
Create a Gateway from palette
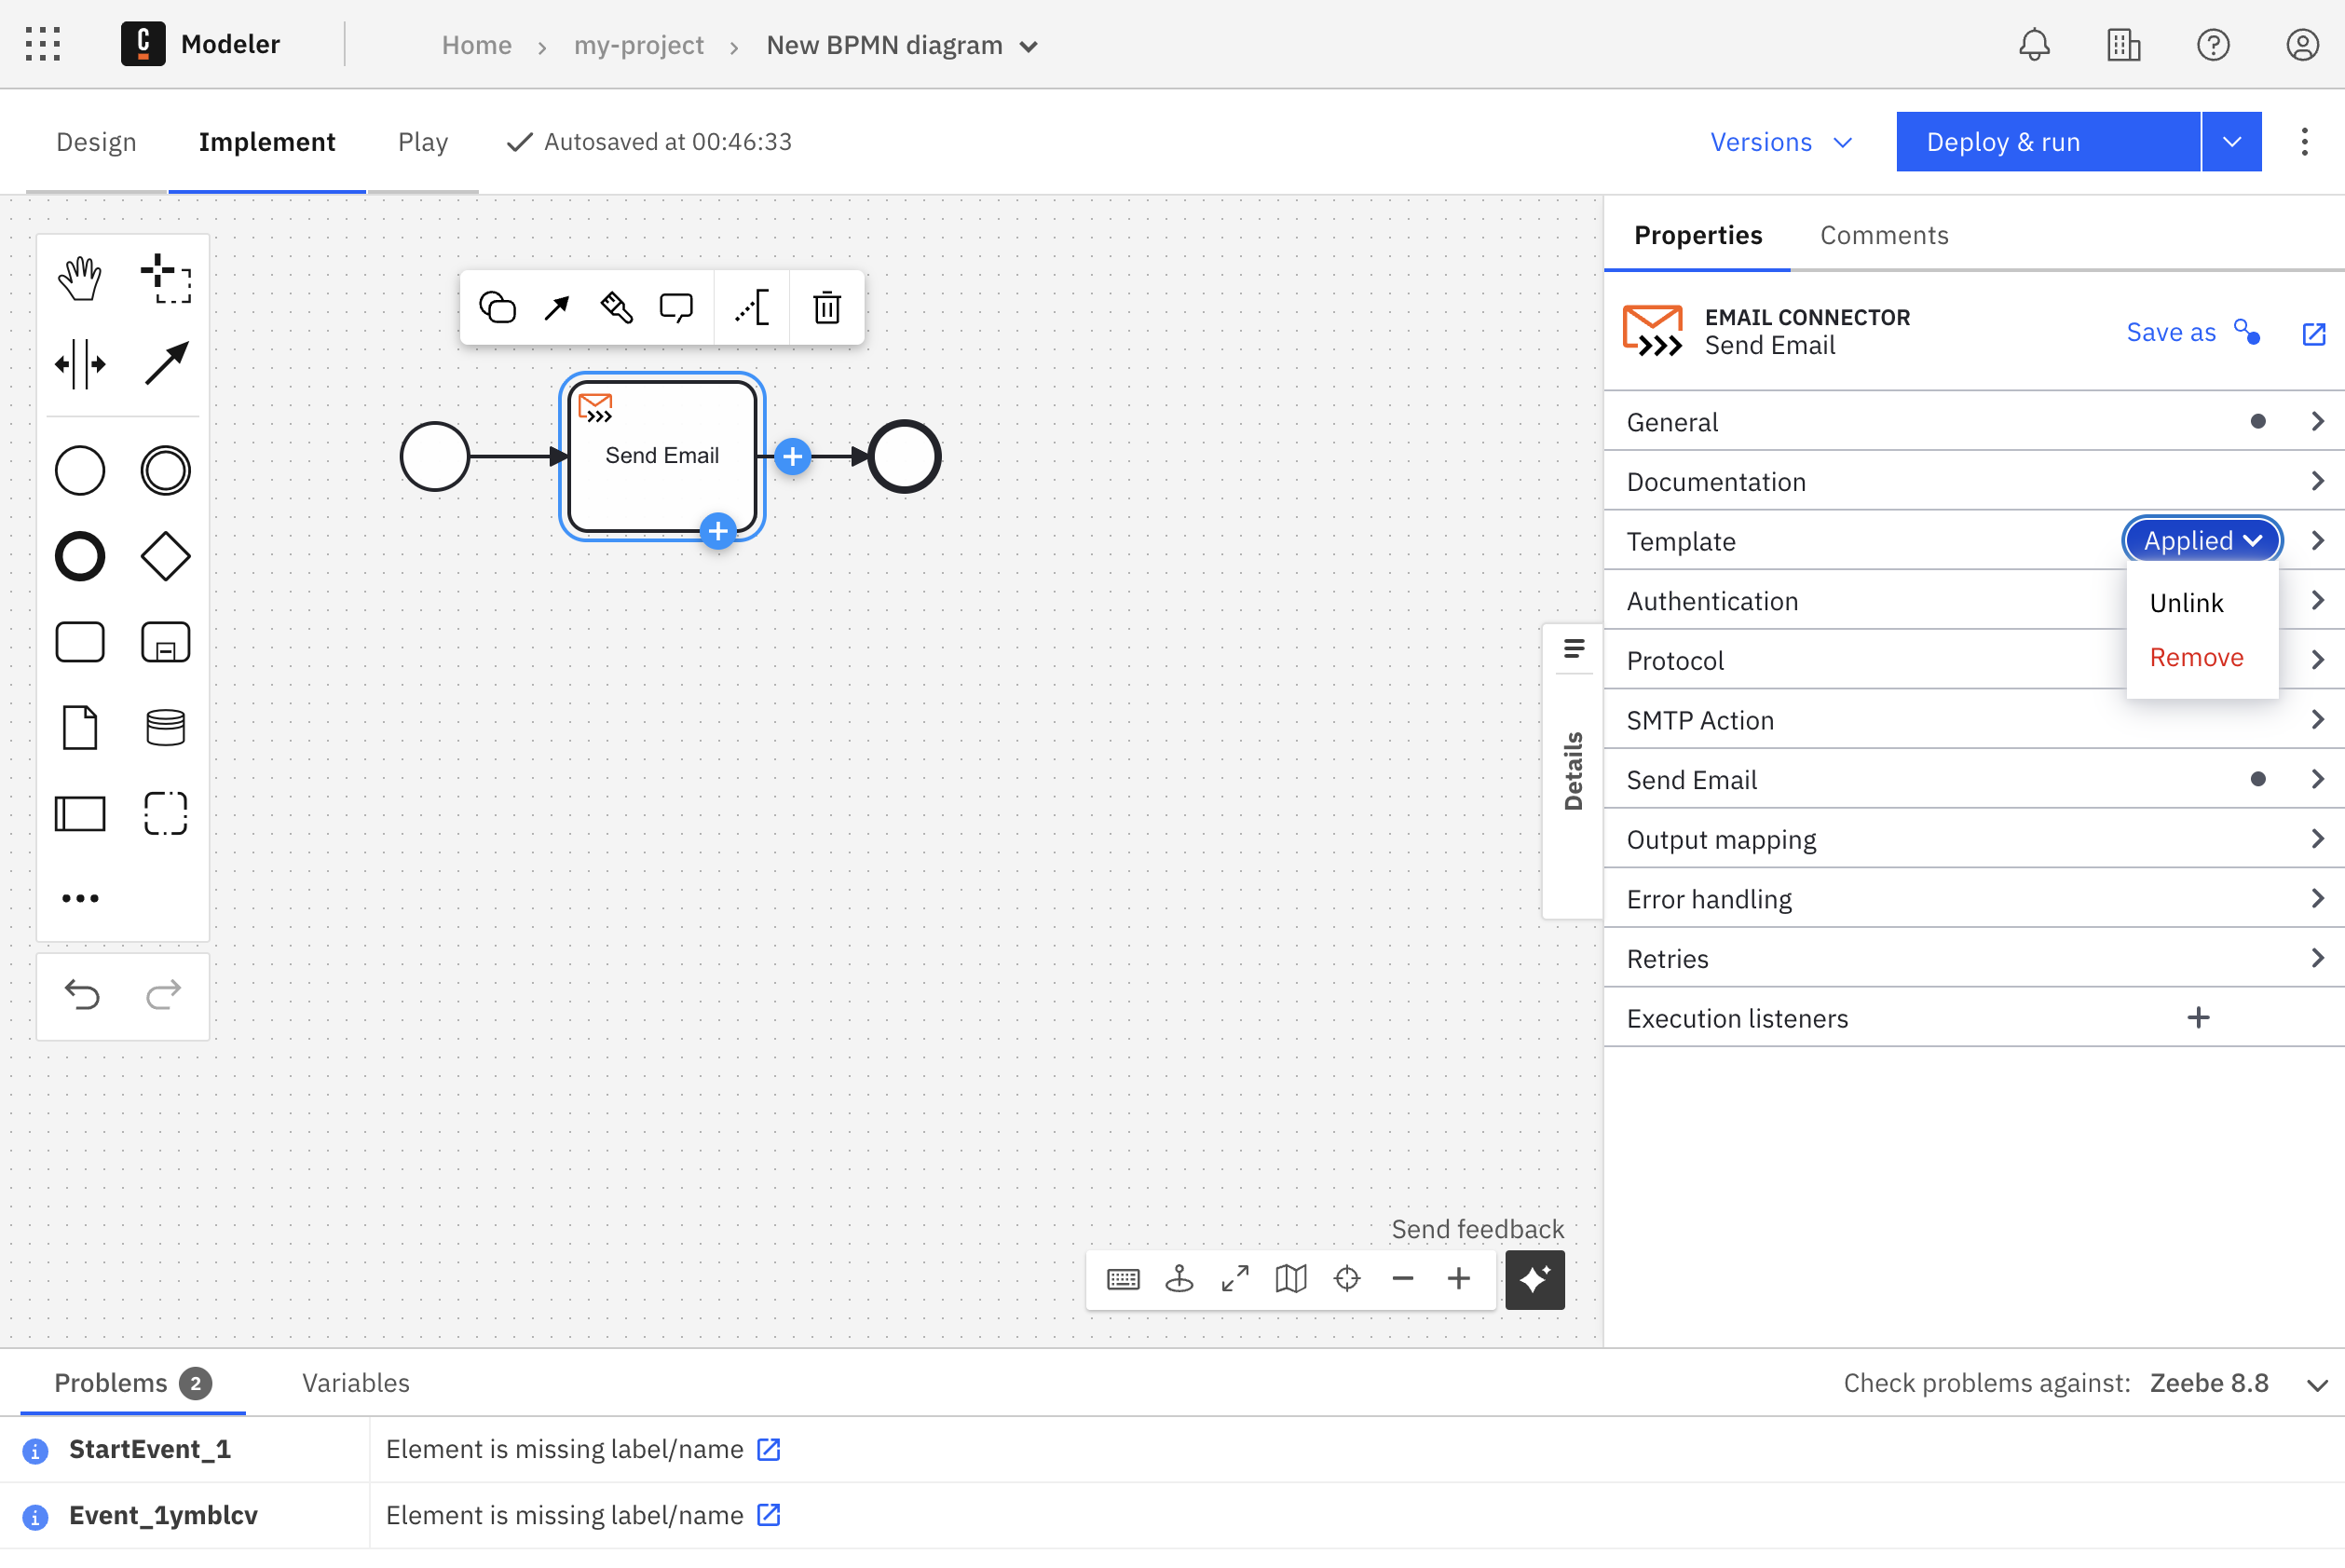[x=165, y=556]
